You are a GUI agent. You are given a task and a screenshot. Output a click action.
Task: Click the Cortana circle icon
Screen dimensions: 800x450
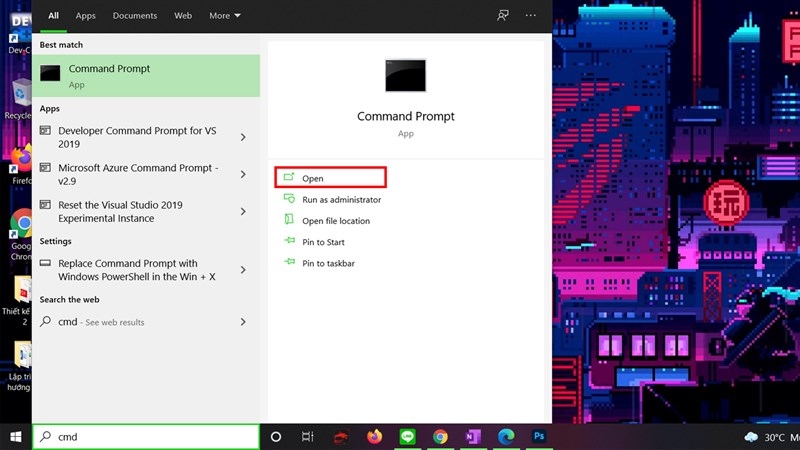click(276, 437)
